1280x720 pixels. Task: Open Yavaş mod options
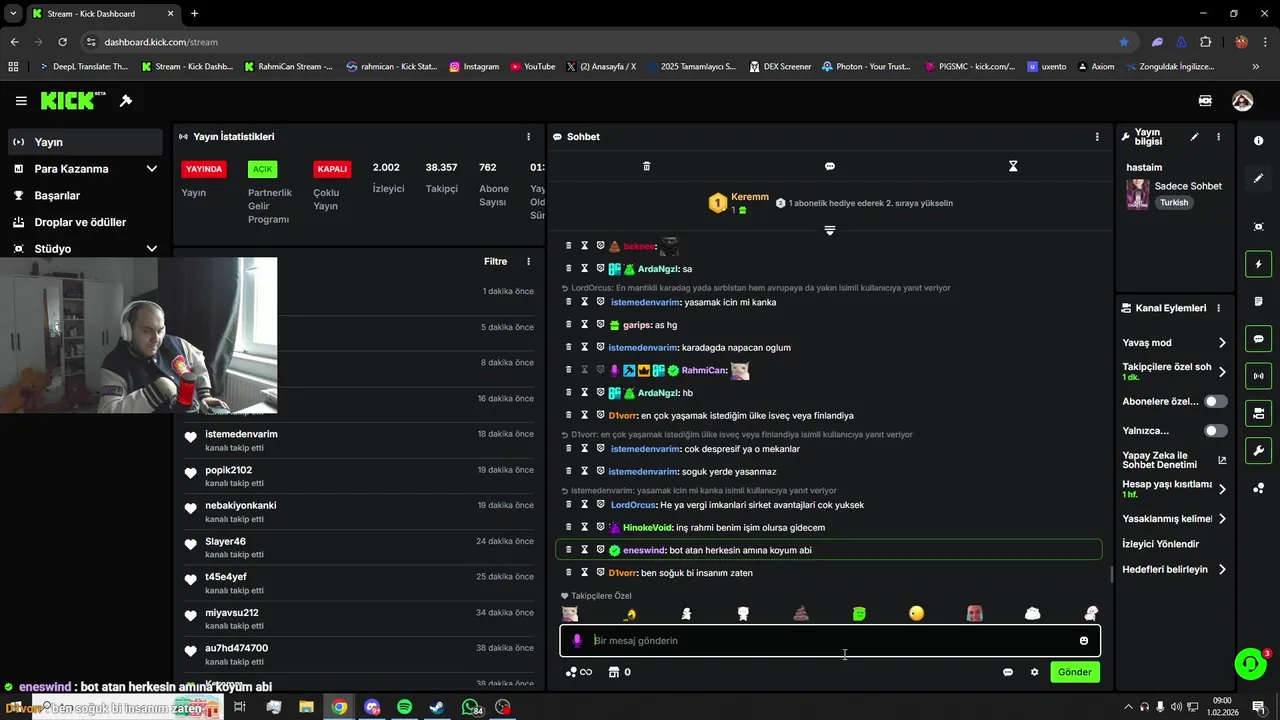(x=1175, y=343)
